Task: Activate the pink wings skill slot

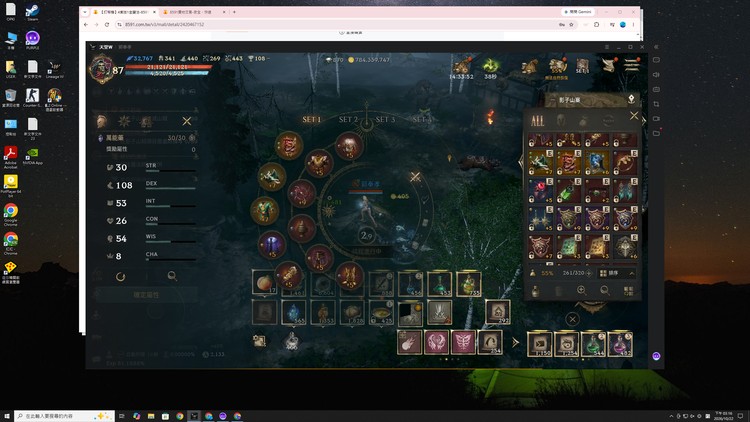Action: coord(436,342)
